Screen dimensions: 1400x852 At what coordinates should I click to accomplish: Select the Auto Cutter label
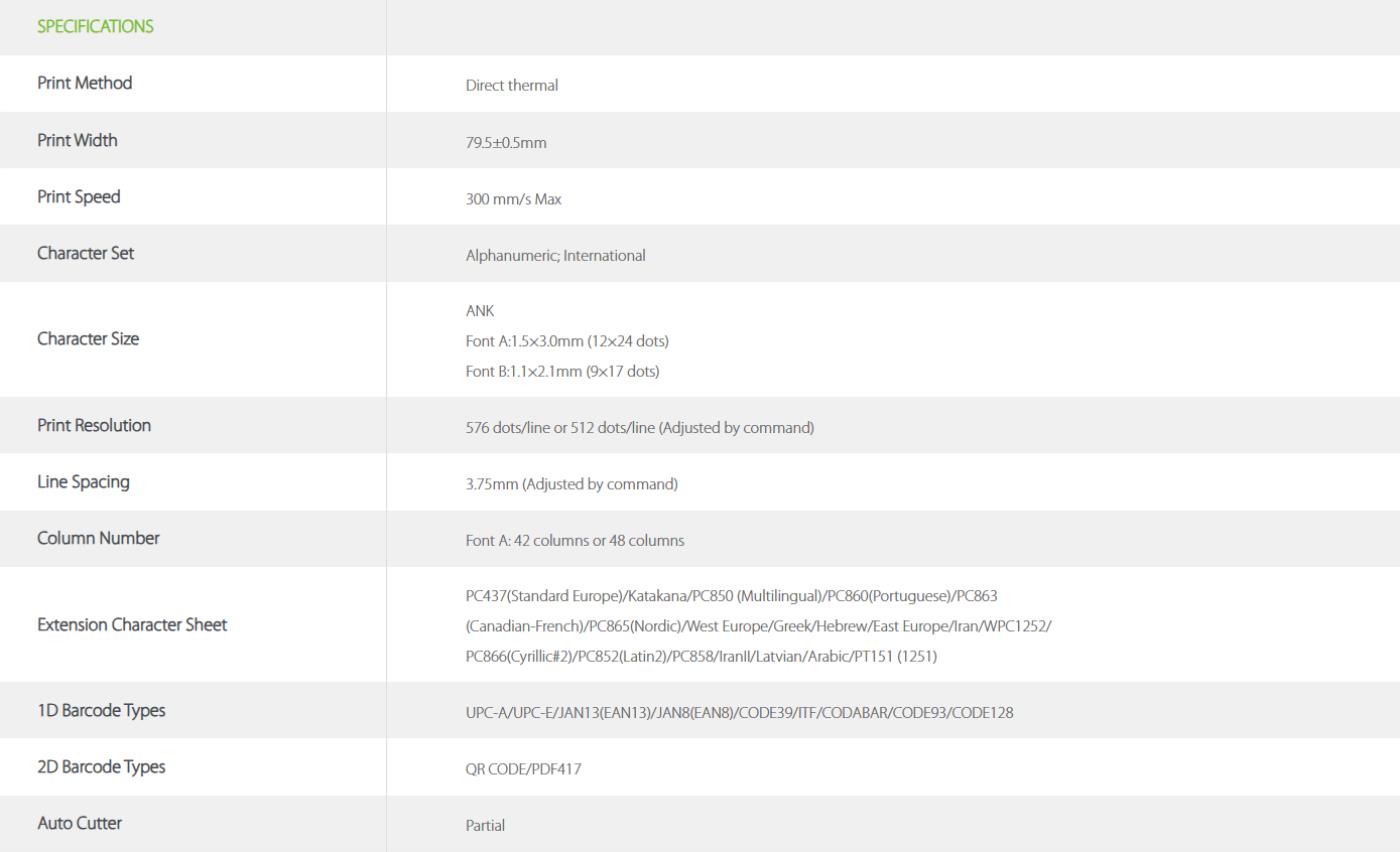pos(79,823)
